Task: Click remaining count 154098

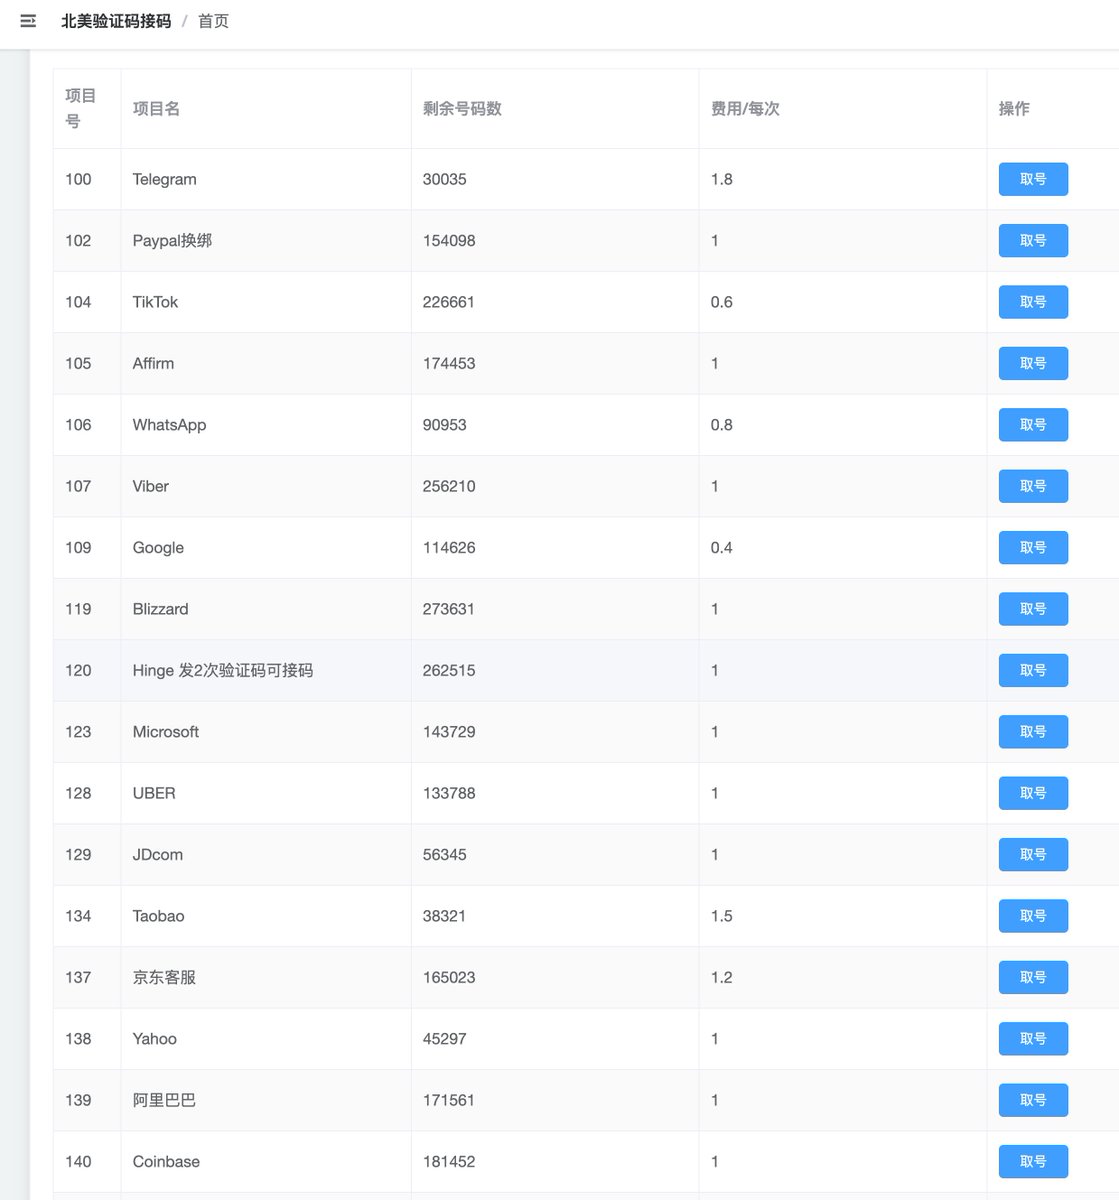Action: (x=449, y=240)
